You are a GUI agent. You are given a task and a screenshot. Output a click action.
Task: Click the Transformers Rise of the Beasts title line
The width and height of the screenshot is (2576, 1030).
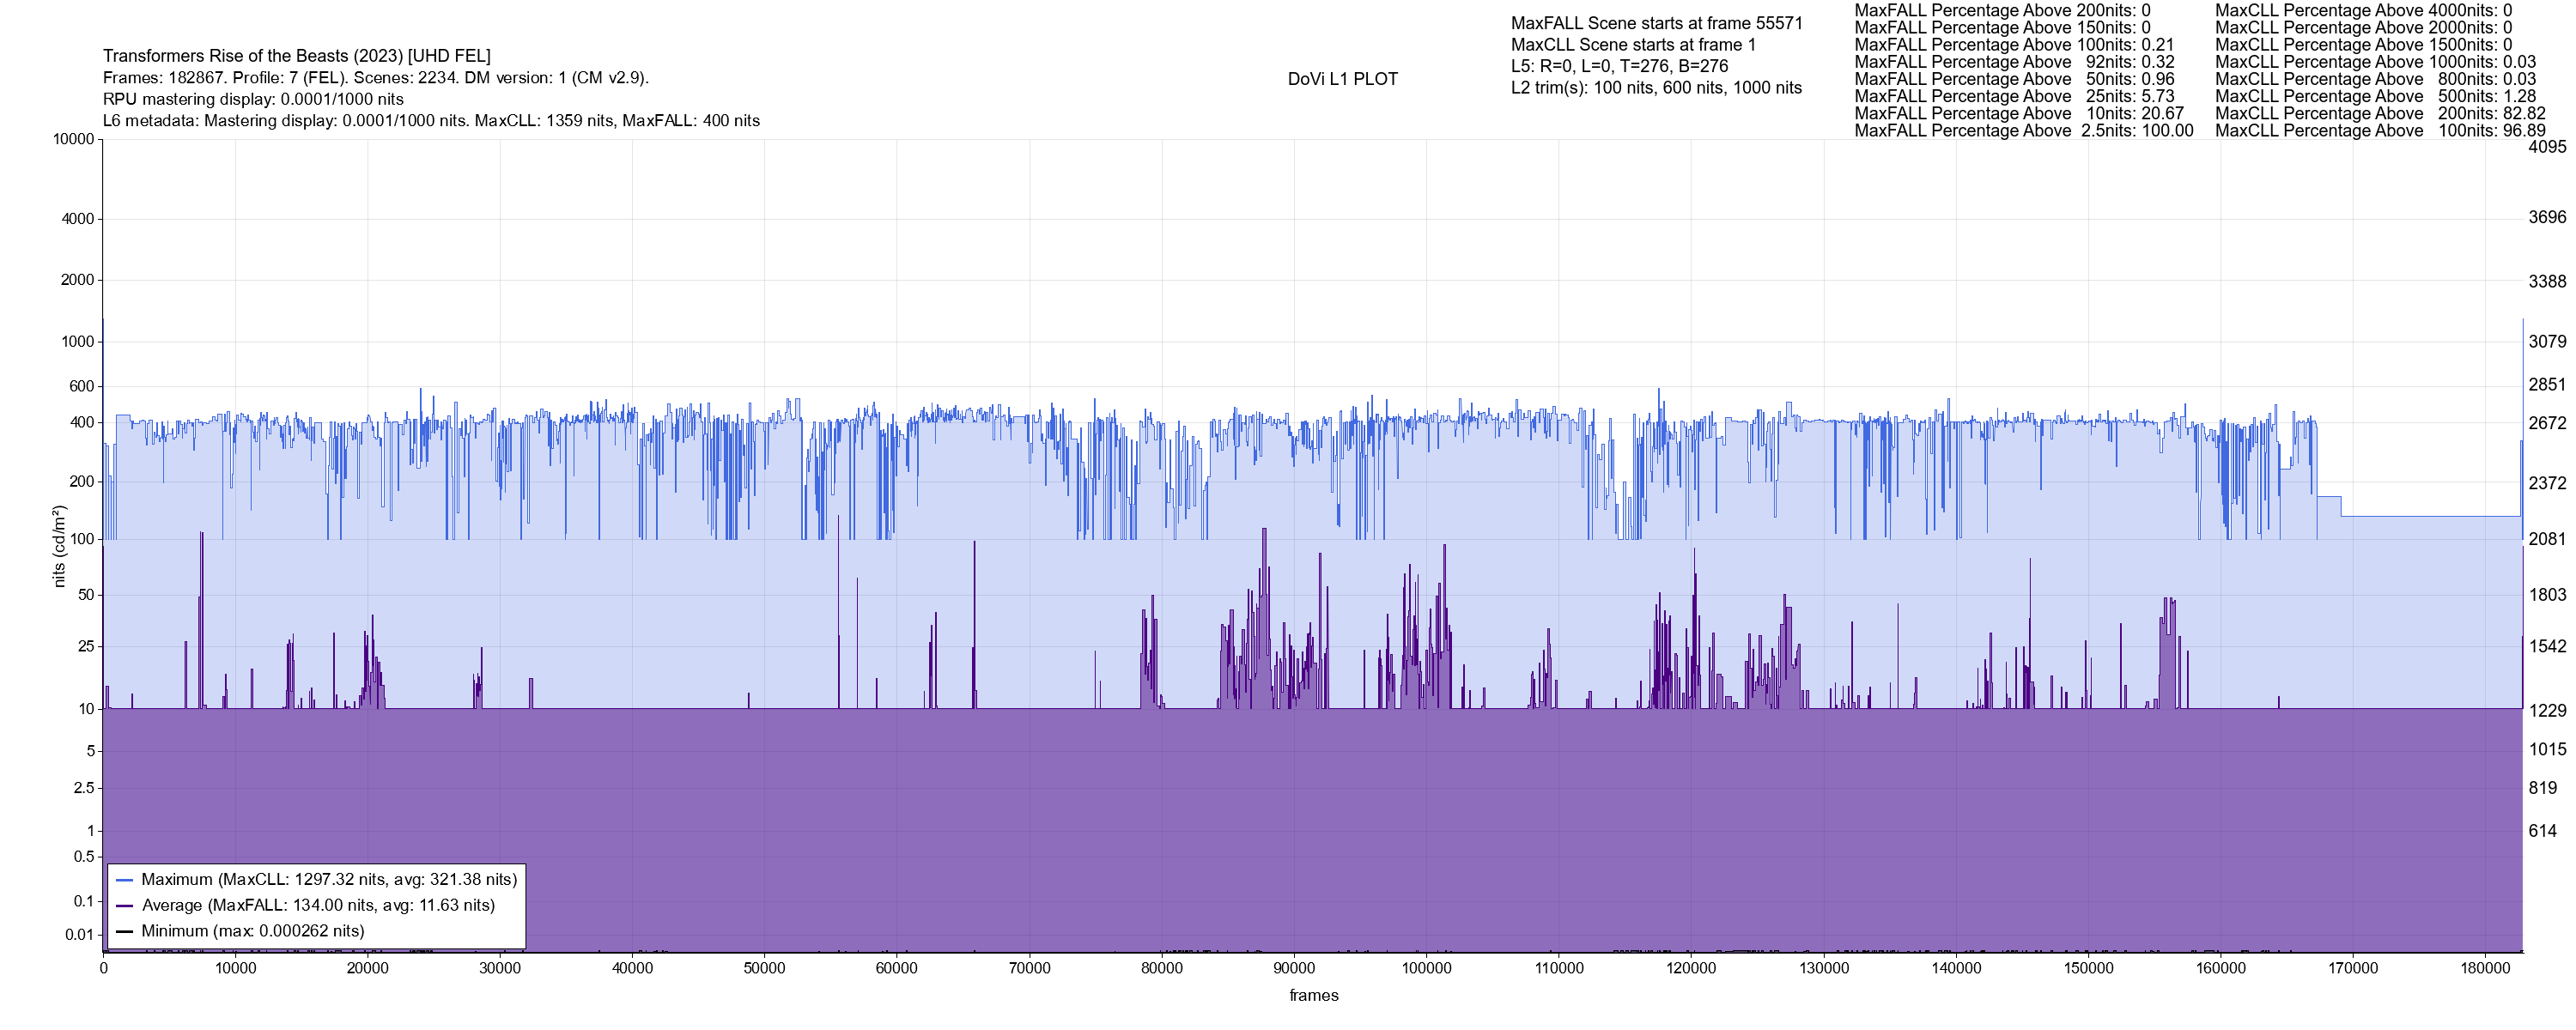click(296, 56)
